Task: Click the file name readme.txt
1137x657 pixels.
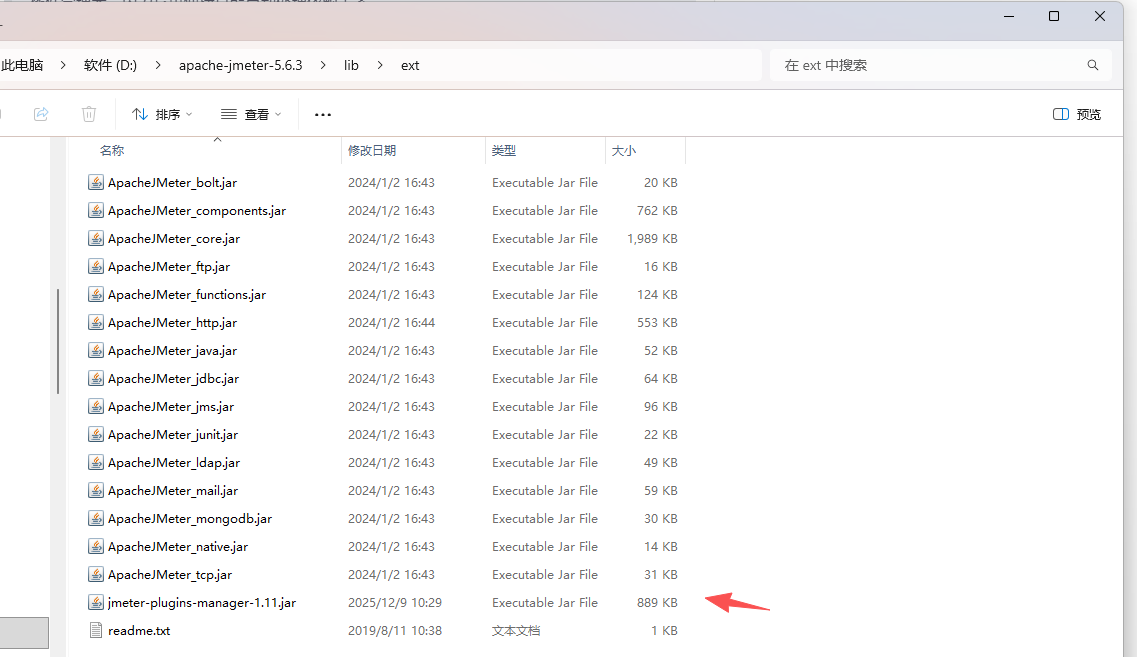Action: (x=139, y=631)
